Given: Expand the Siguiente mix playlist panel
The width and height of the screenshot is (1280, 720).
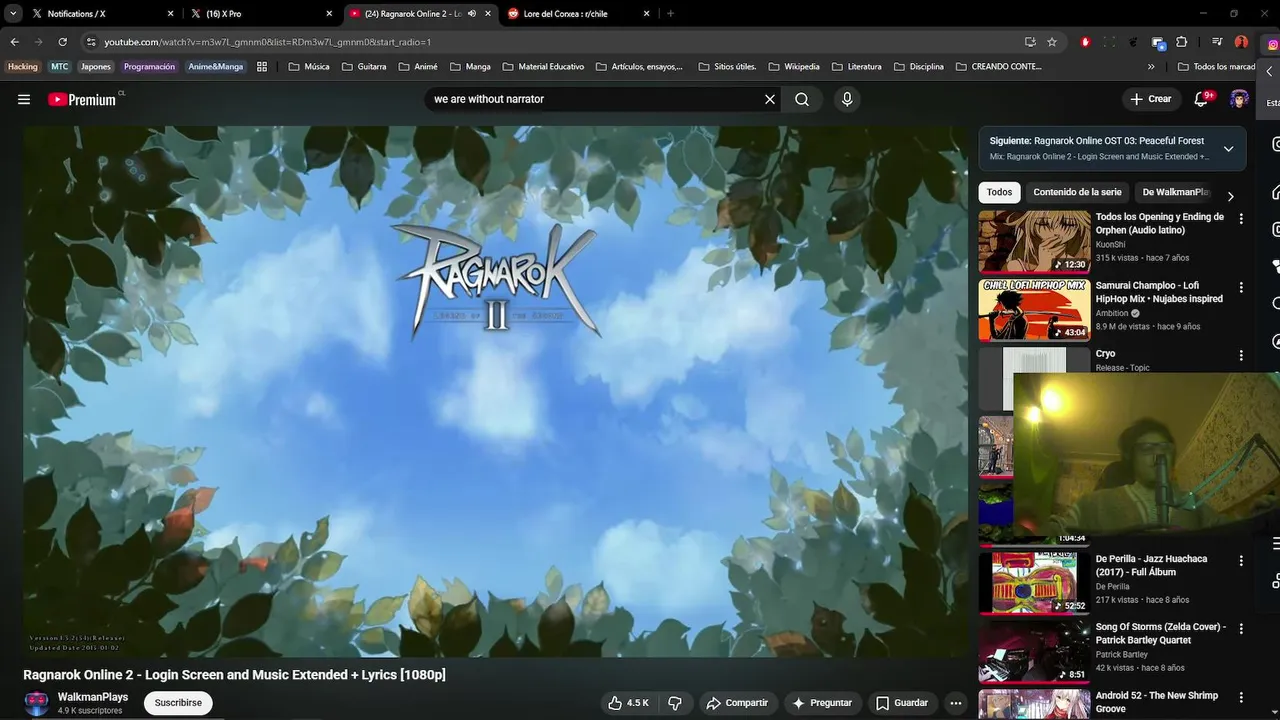Looking at the screenshot, I should pyautogui.click(x=1229, y=149).
